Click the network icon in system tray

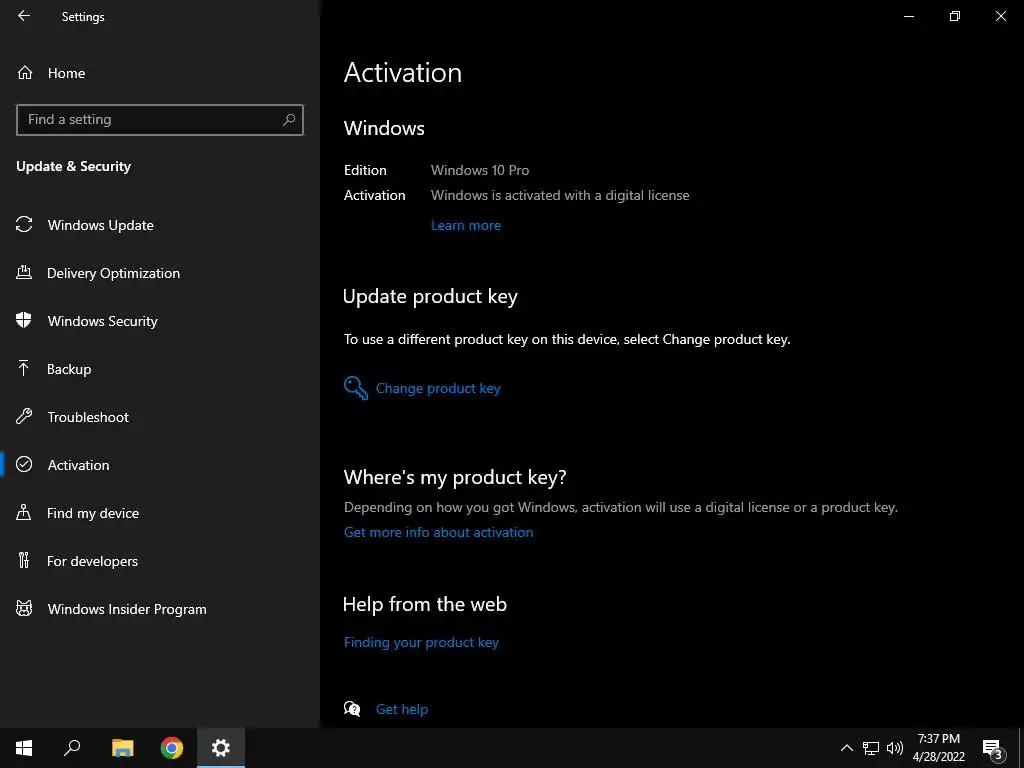pyautogui.click(x=871, y=748)
